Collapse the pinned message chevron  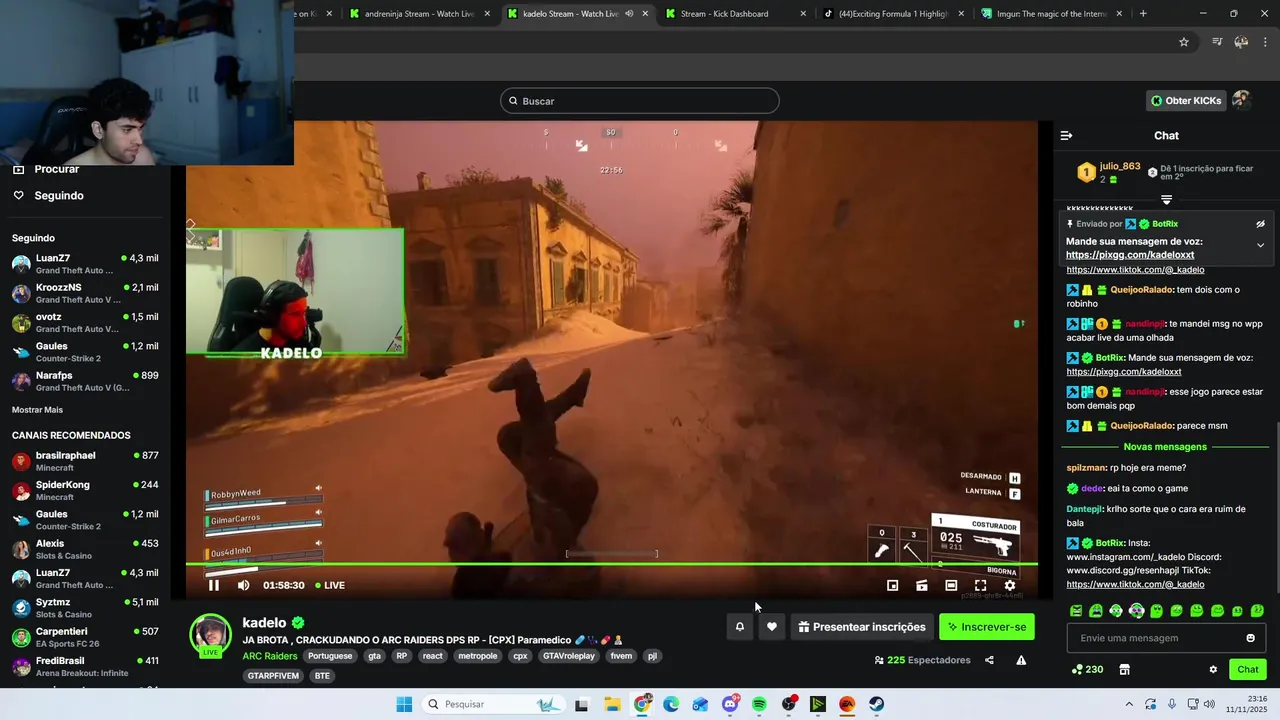pos(1260,245)
